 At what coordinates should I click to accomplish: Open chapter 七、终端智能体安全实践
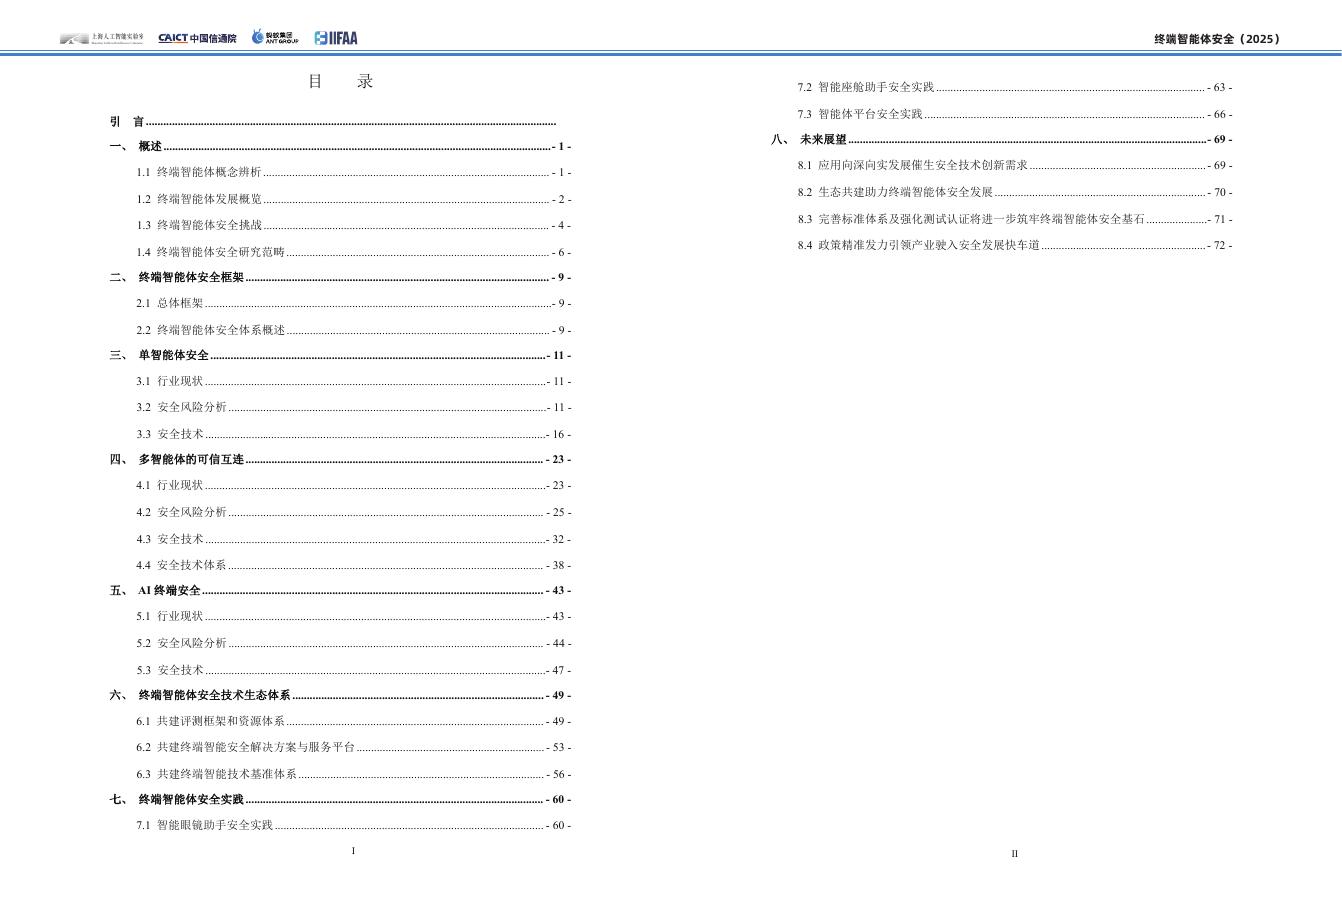pos(341,799)
